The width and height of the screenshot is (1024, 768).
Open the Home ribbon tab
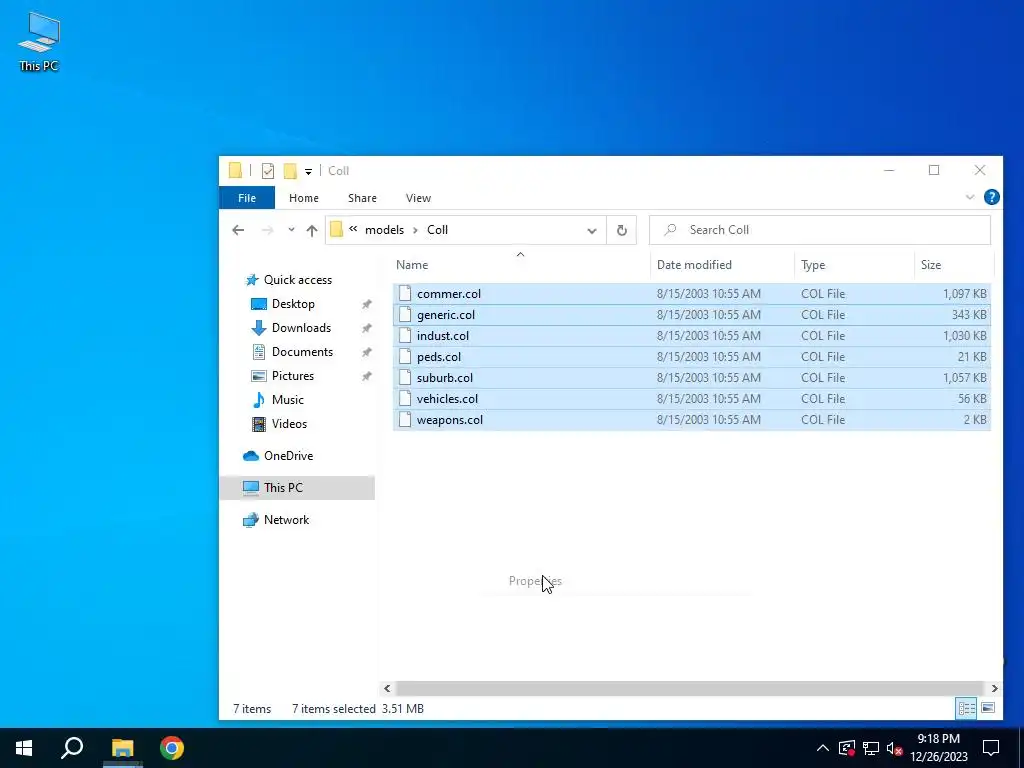pos(304,198)
